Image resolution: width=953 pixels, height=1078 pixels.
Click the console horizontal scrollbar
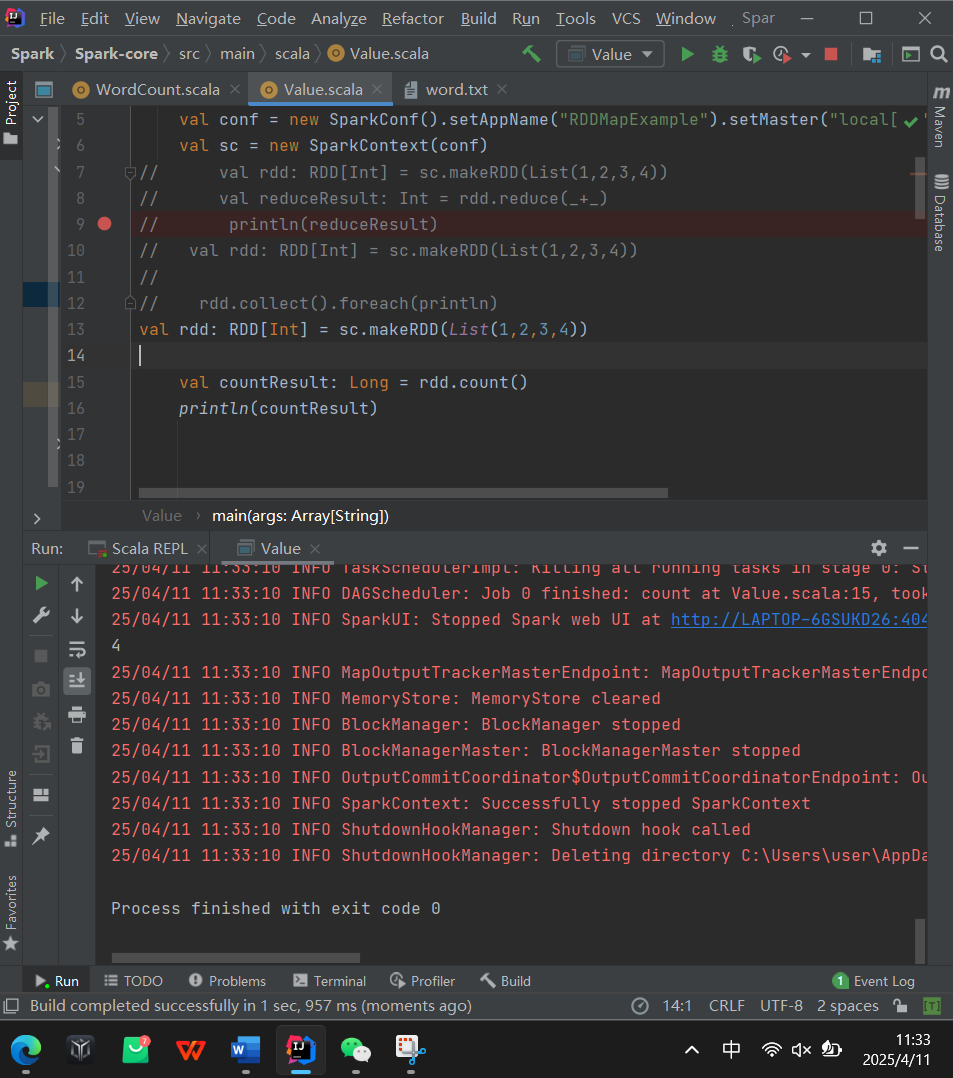236,958
